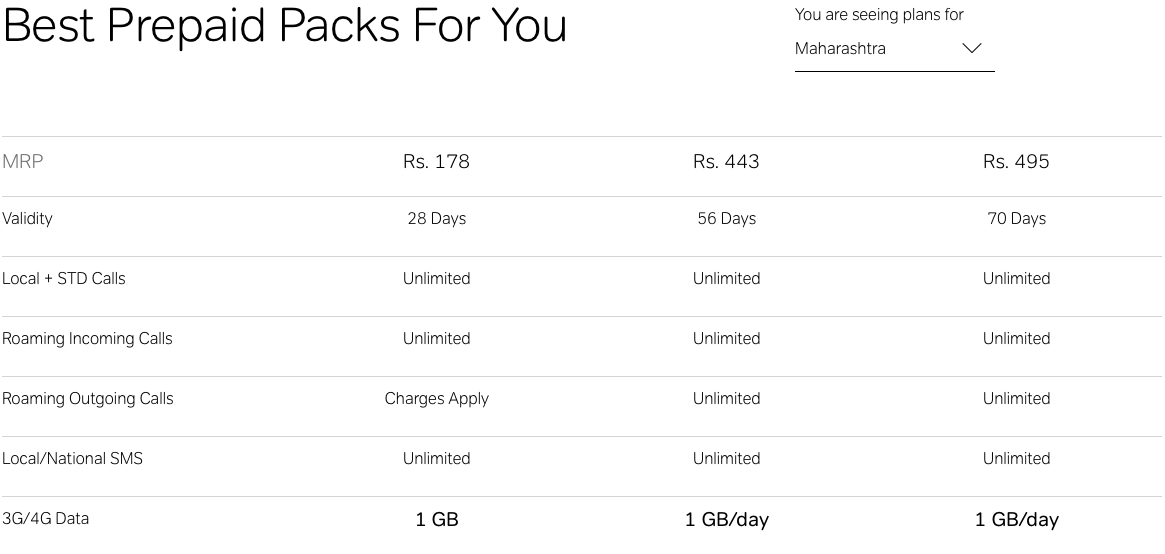Pick the Rs. 495 prepaid pack
Image resolution: width=1165 pixels, height=554 pixels.
(x=1016, y=162)
